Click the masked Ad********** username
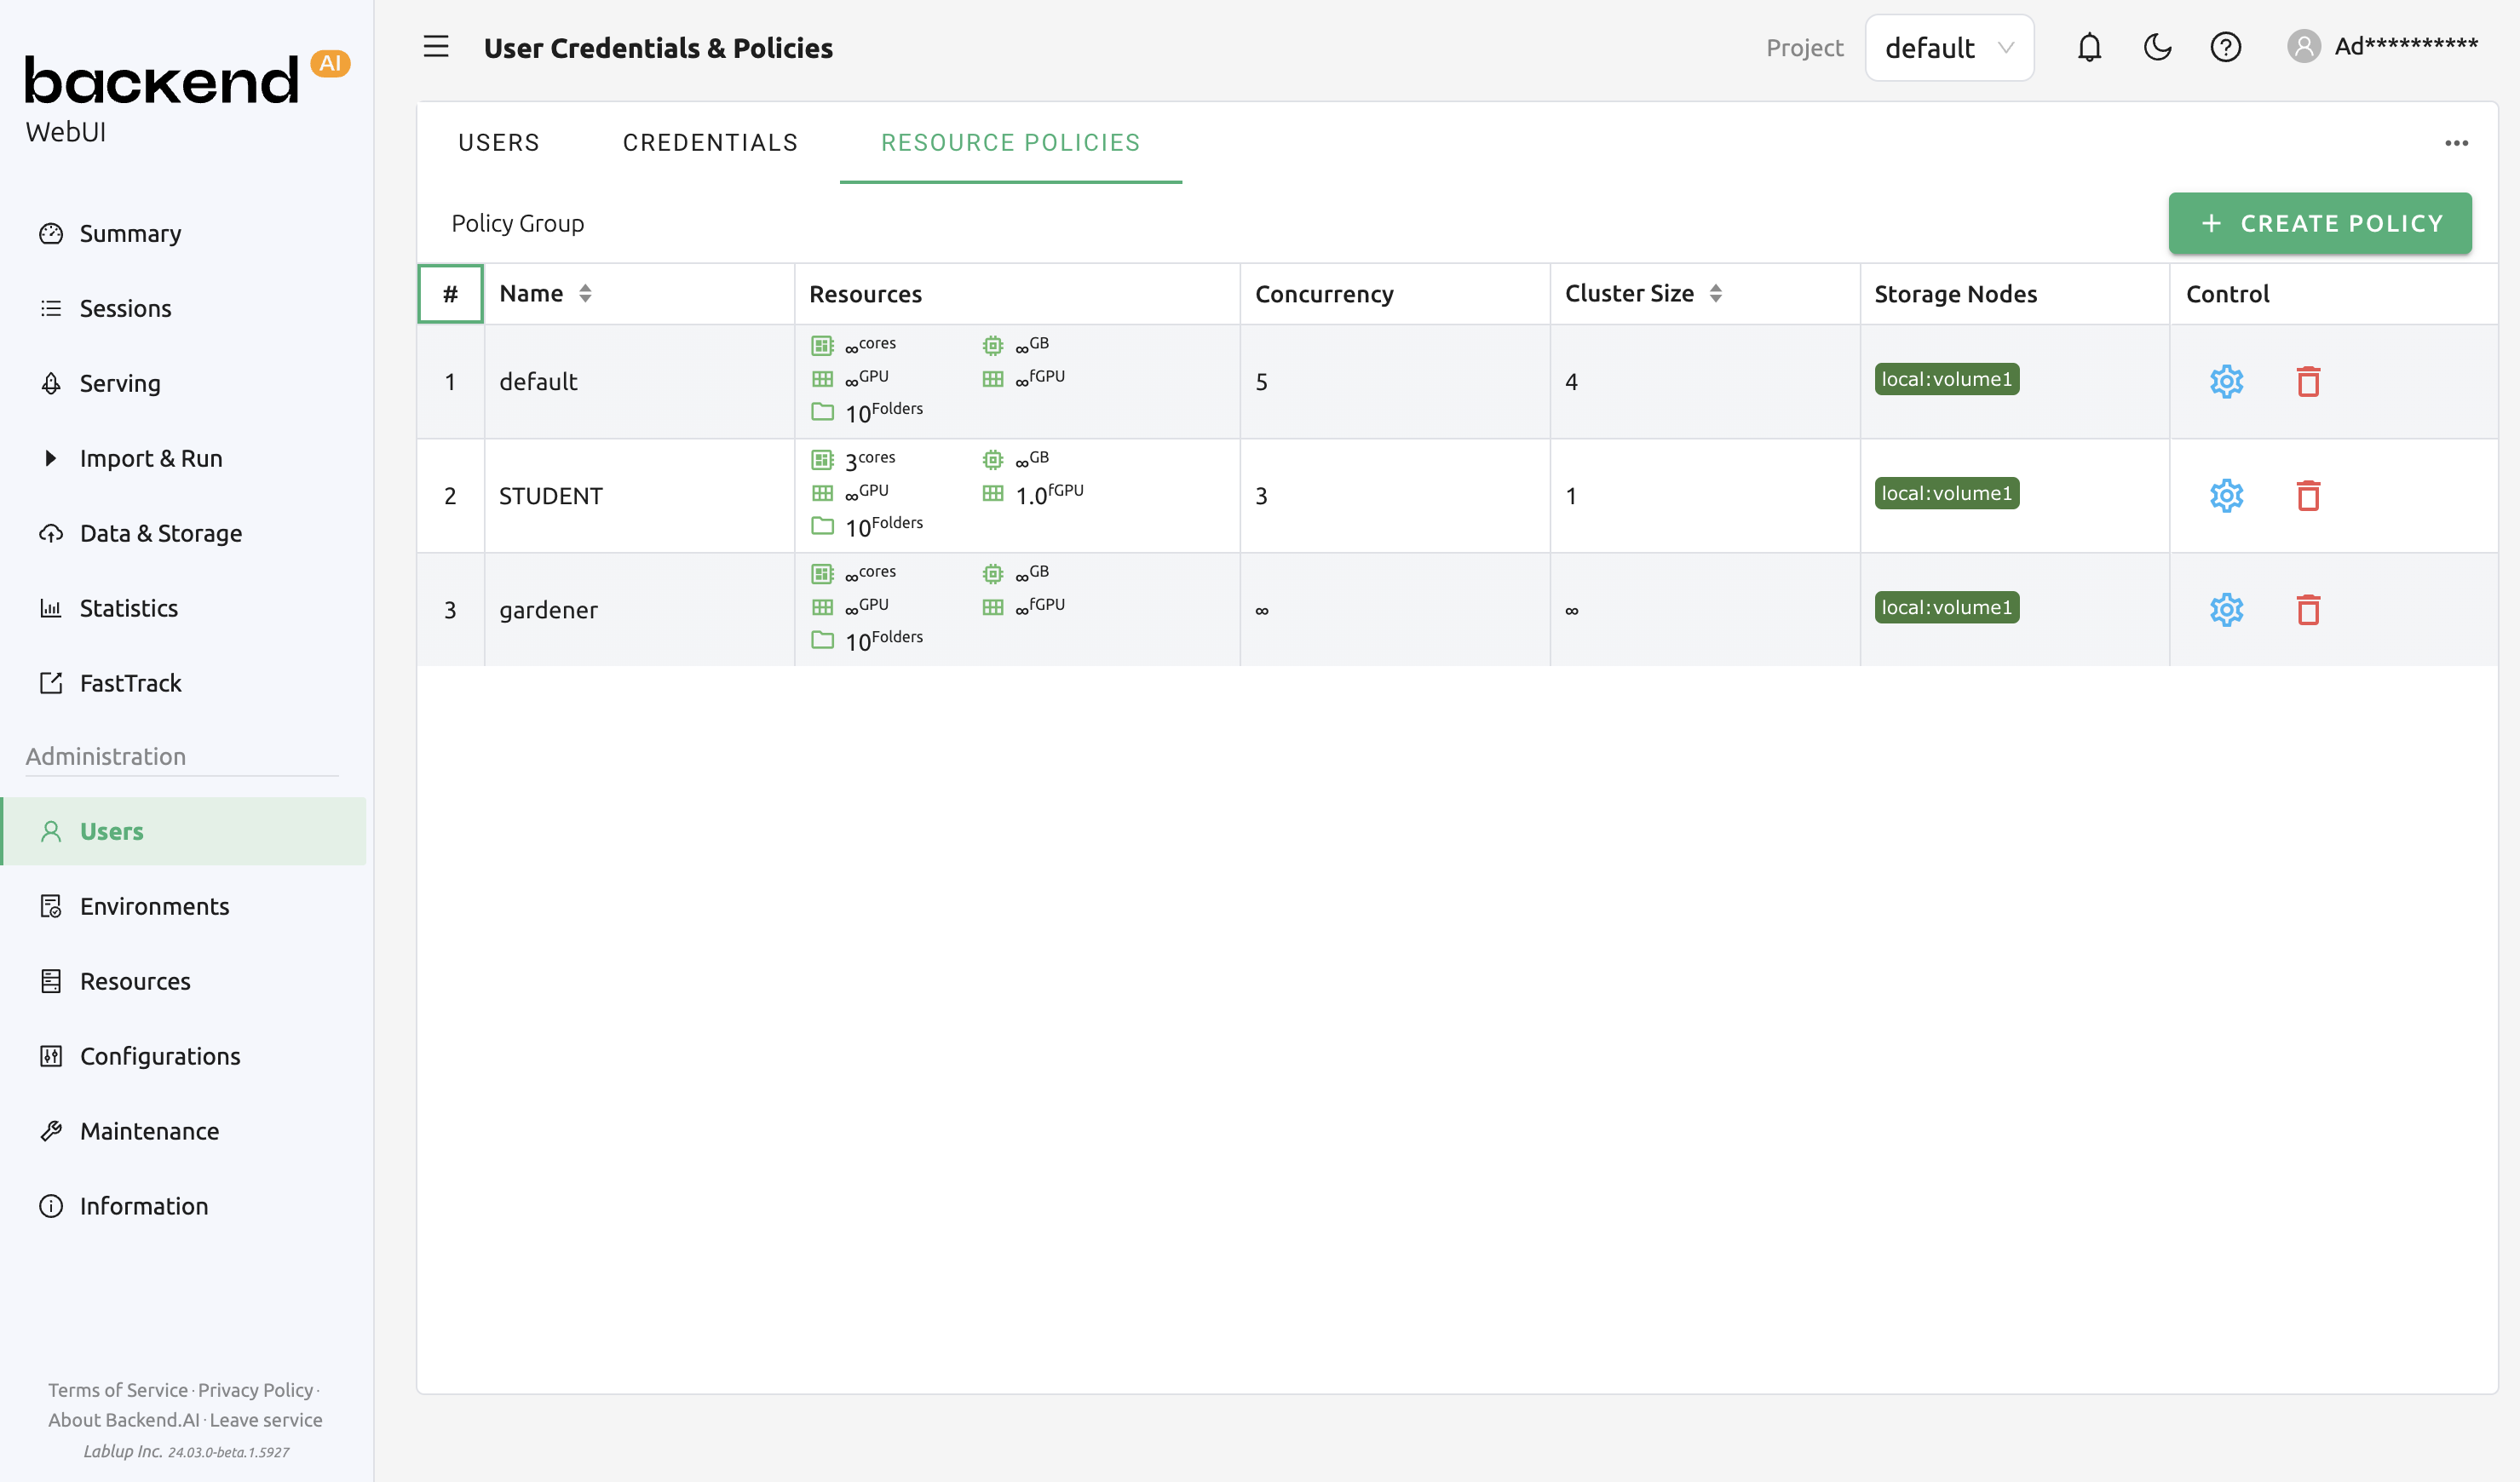The height and width of the screenshot is (1482, 2520). click(2406, 47)
